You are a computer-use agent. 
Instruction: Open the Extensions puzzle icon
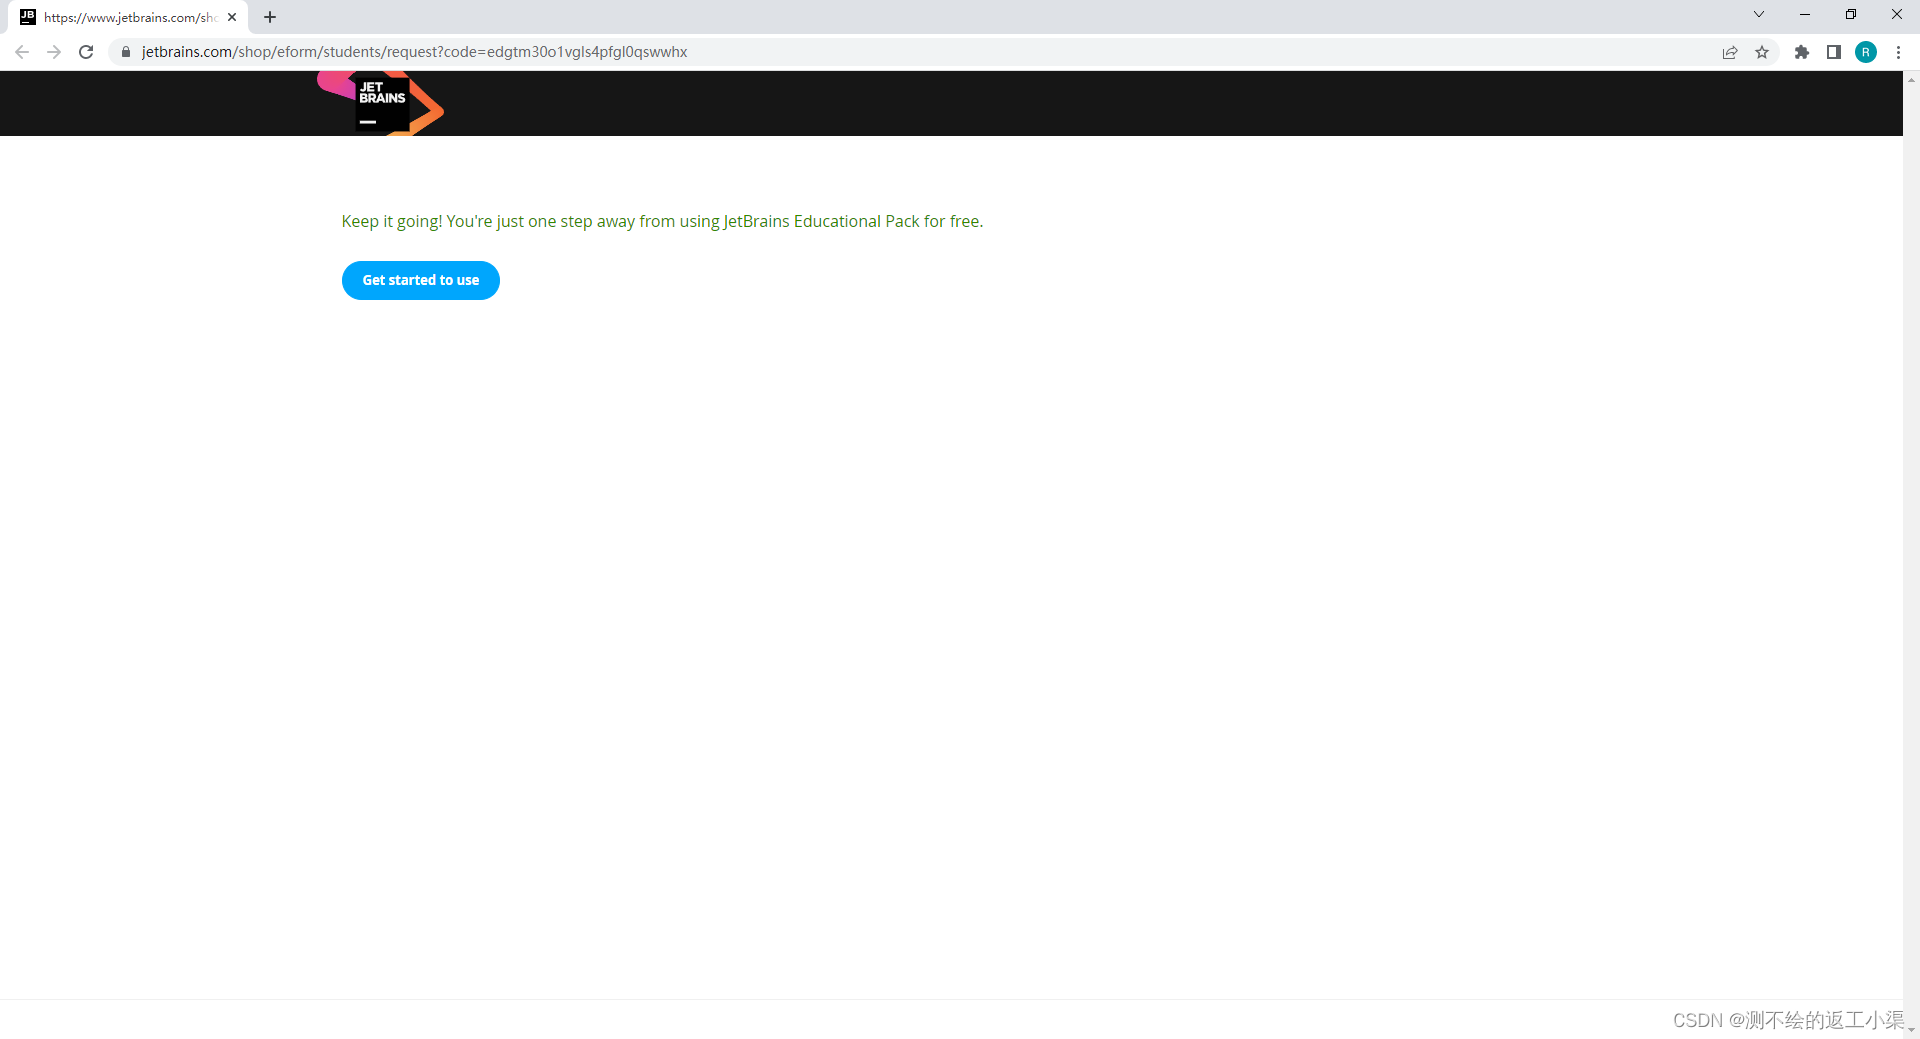coord(1802,52)
